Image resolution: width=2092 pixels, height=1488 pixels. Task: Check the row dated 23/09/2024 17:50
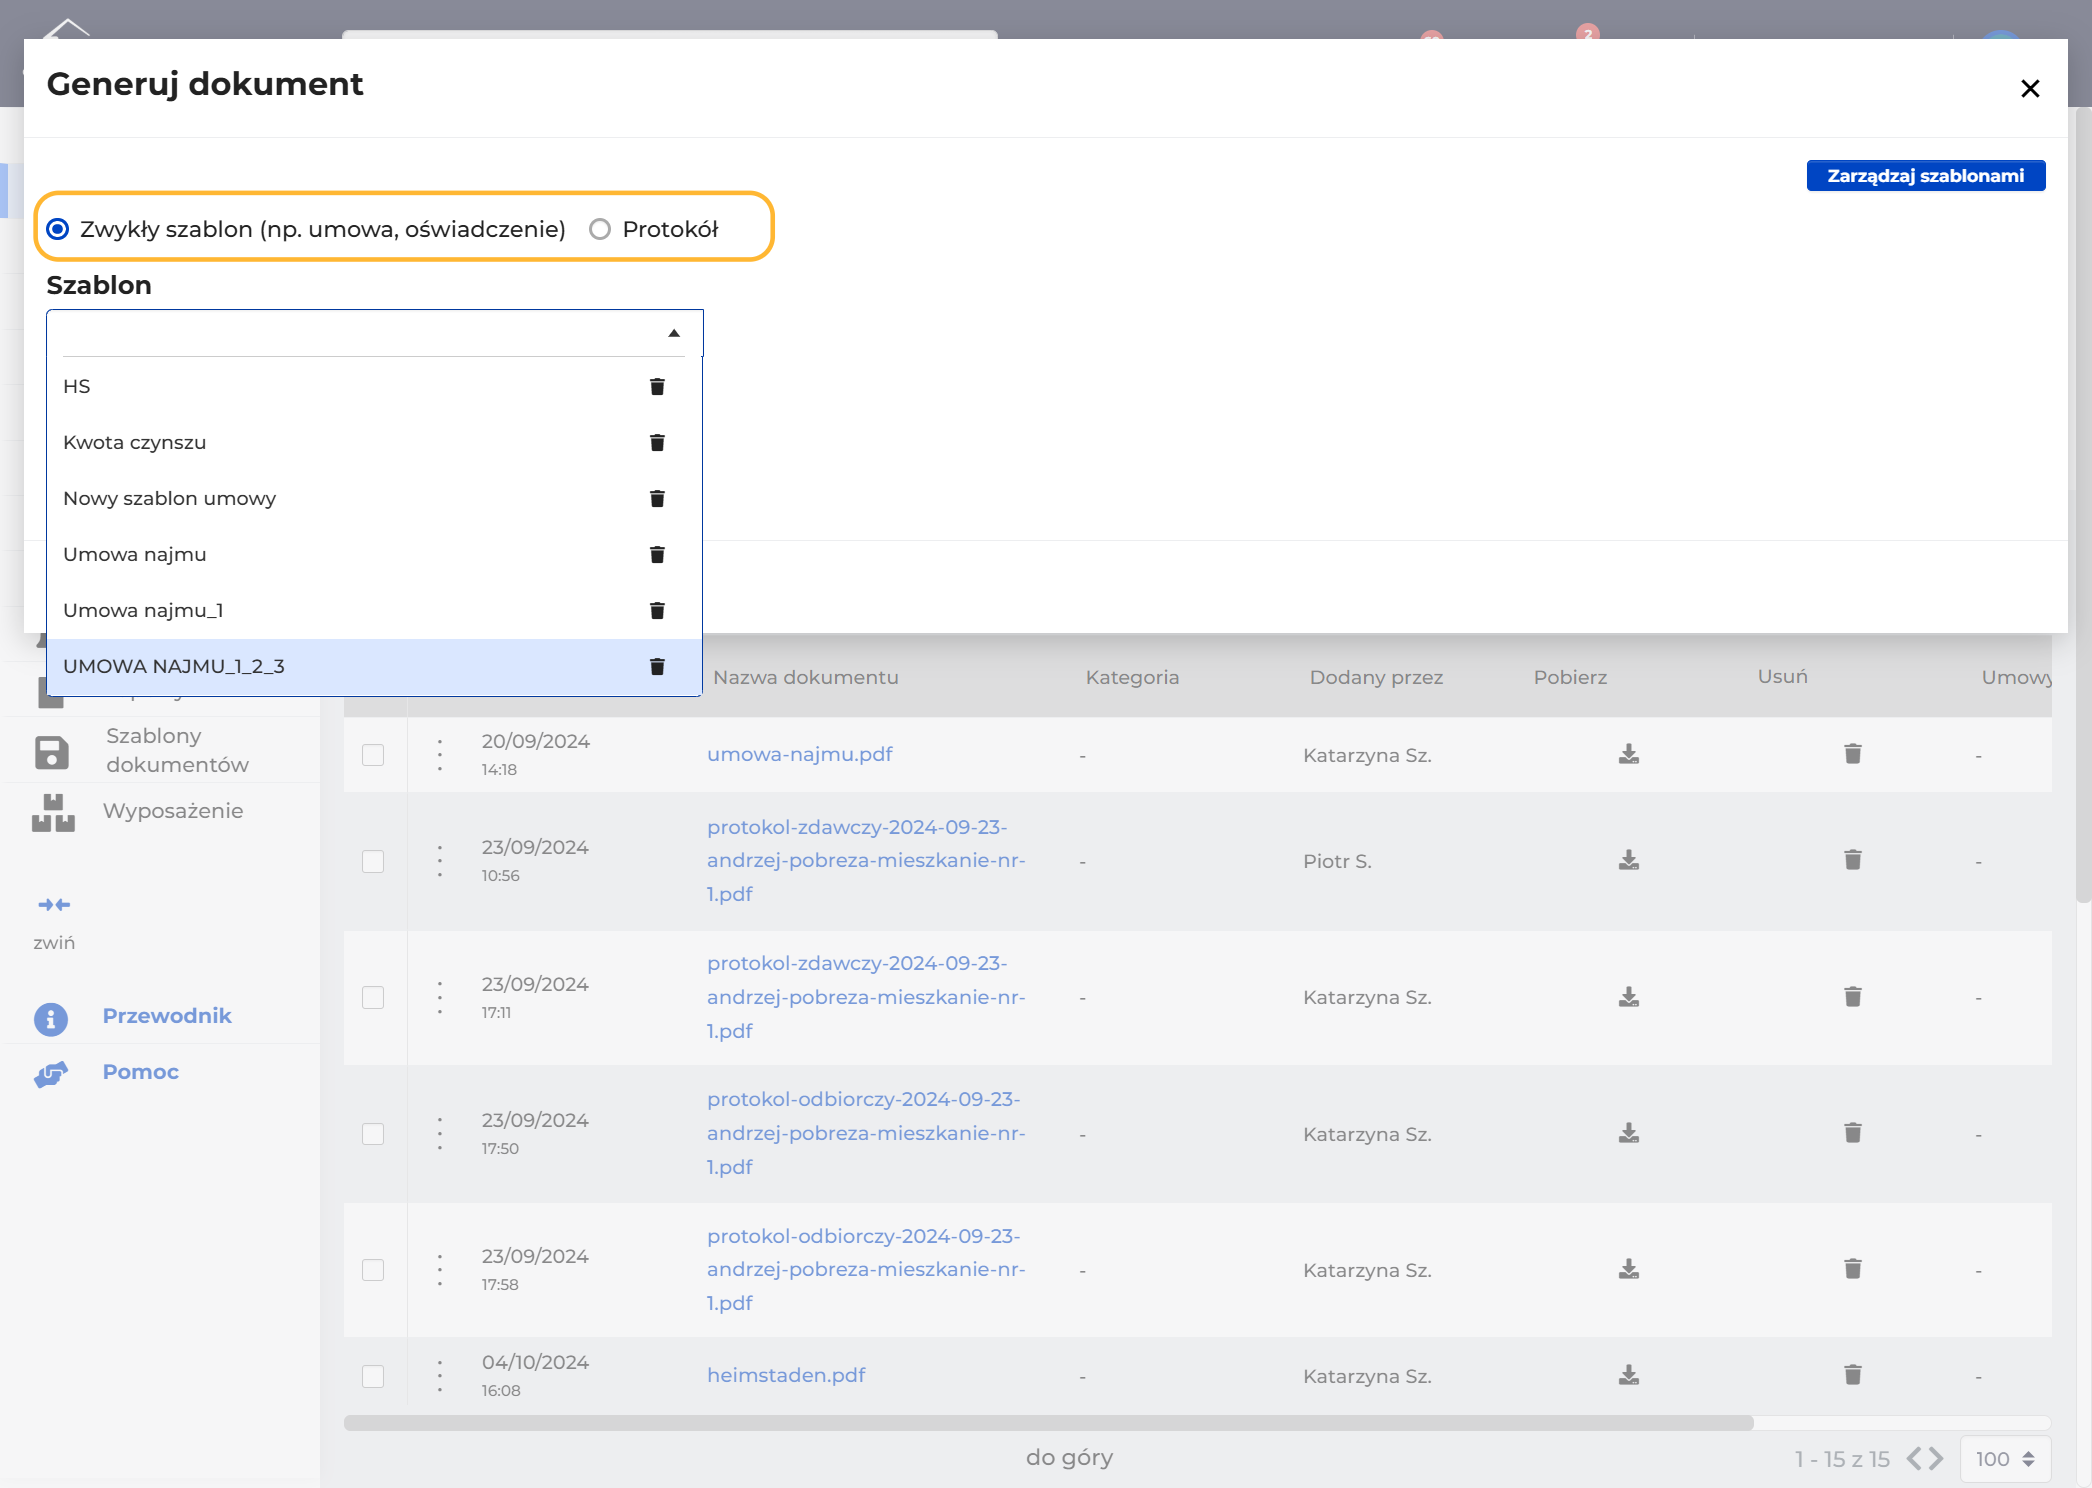373,1134
